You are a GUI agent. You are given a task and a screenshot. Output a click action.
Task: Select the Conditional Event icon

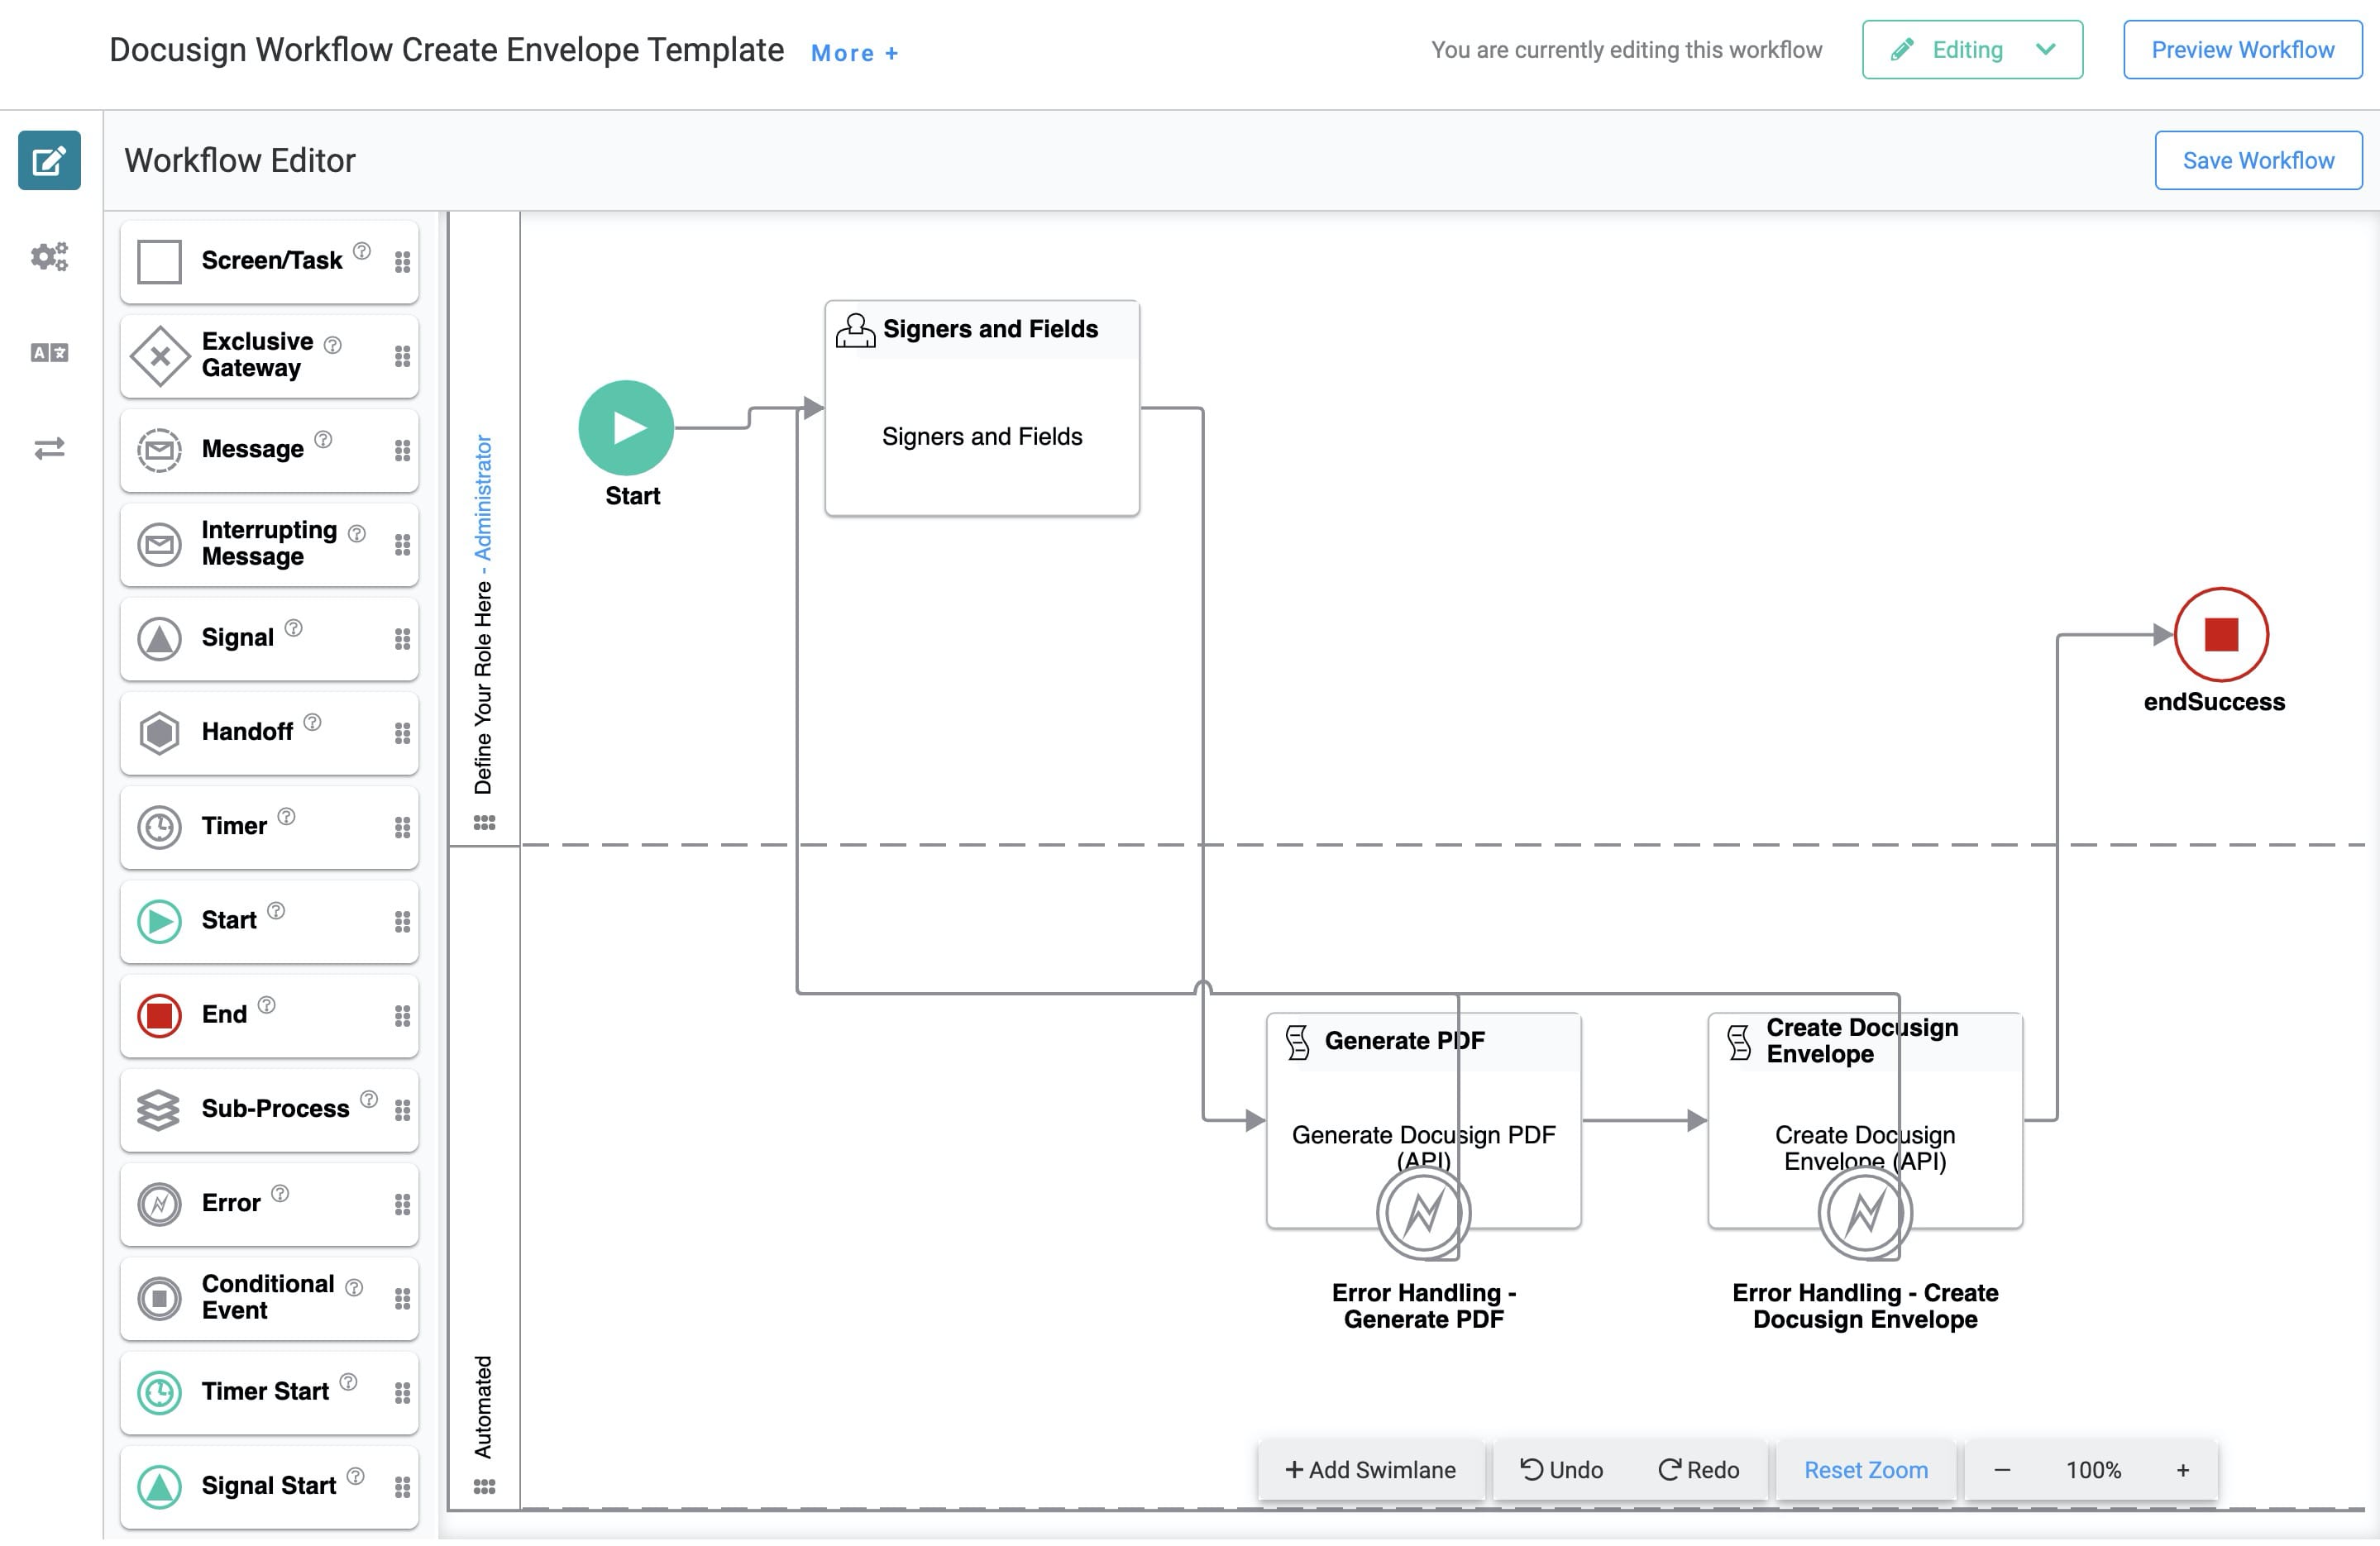click(x=159, y=1298)
